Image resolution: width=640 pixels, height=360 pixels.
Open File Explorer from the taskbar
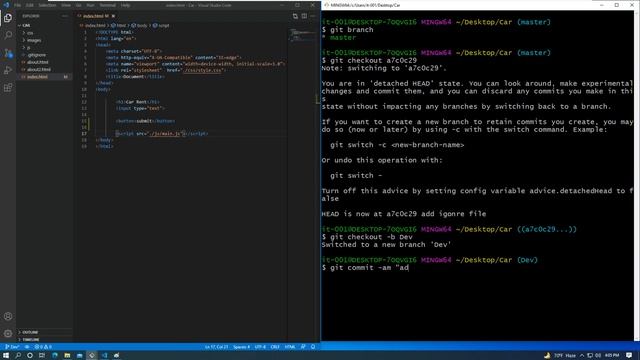point(67,356)
